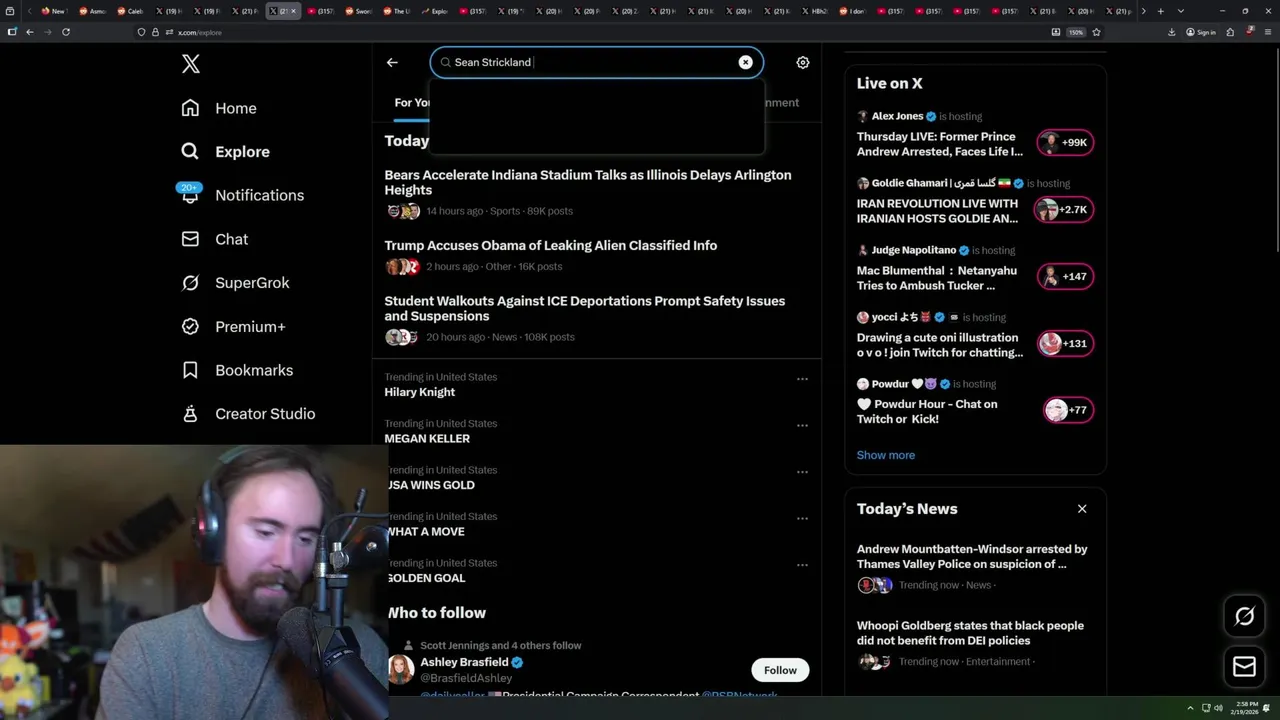Click site info shield icon

pyautogui.click(x=141, y=32)
